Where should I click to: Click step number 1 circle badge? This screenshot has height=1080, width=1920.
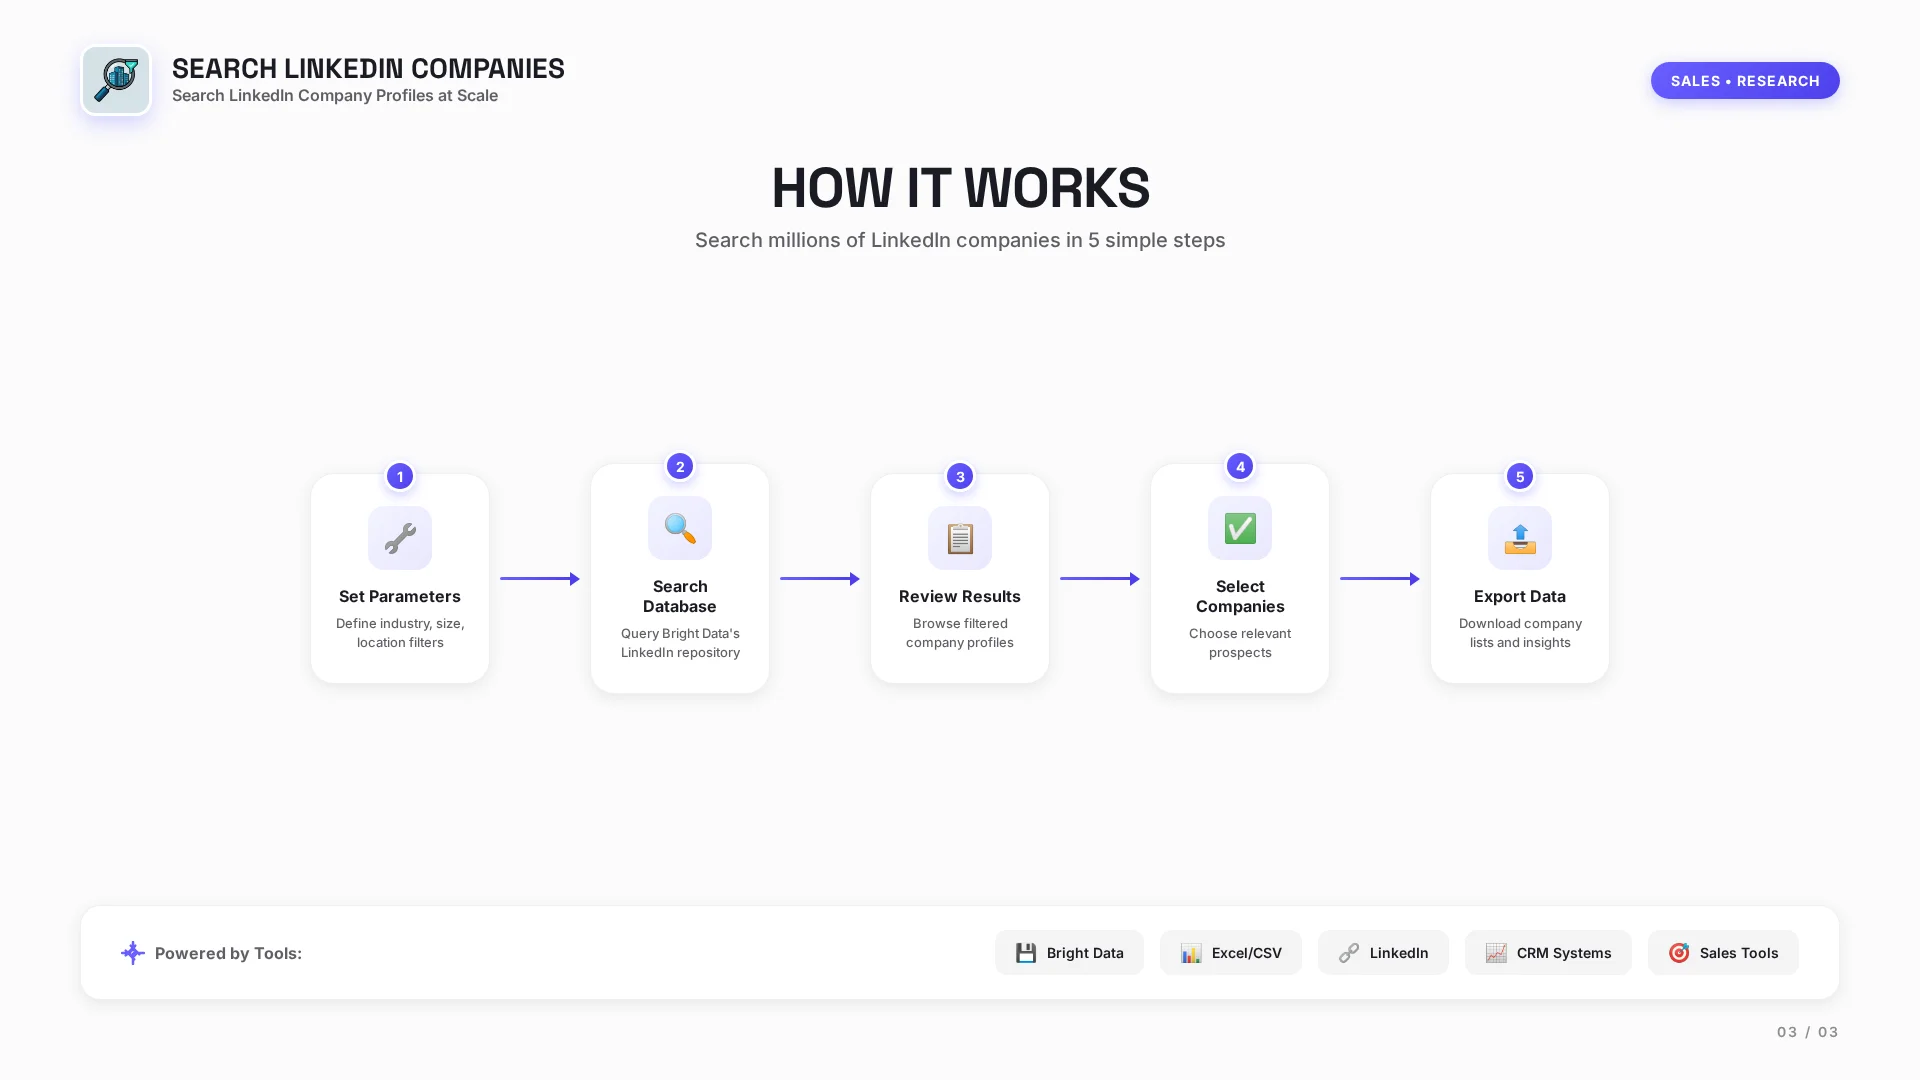(x=400, y=477)
